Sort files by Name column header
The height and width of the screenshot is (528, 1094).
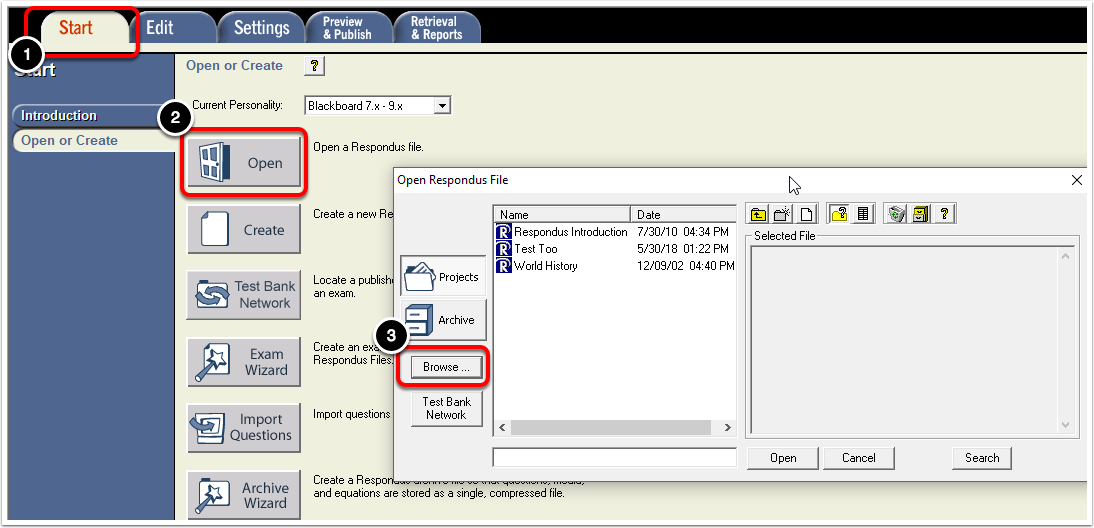(x=562, y=214)
